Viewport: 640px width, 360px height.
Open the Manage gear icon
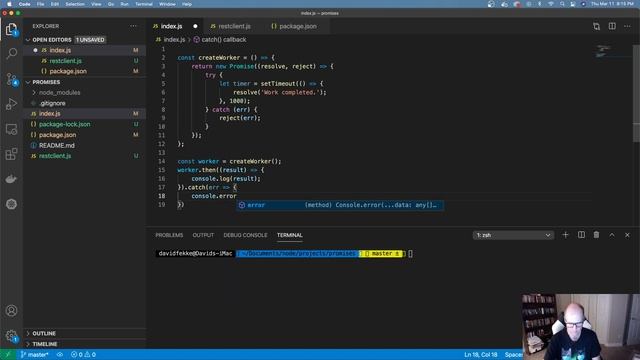pyautogui.click(x=11, y=336)
